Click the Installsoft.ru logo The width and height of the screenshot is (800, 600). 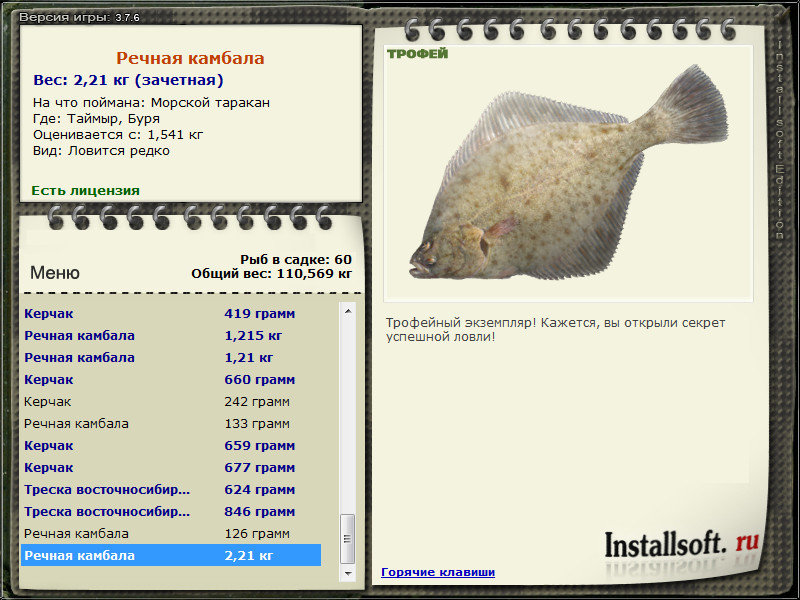coord(682,544)
